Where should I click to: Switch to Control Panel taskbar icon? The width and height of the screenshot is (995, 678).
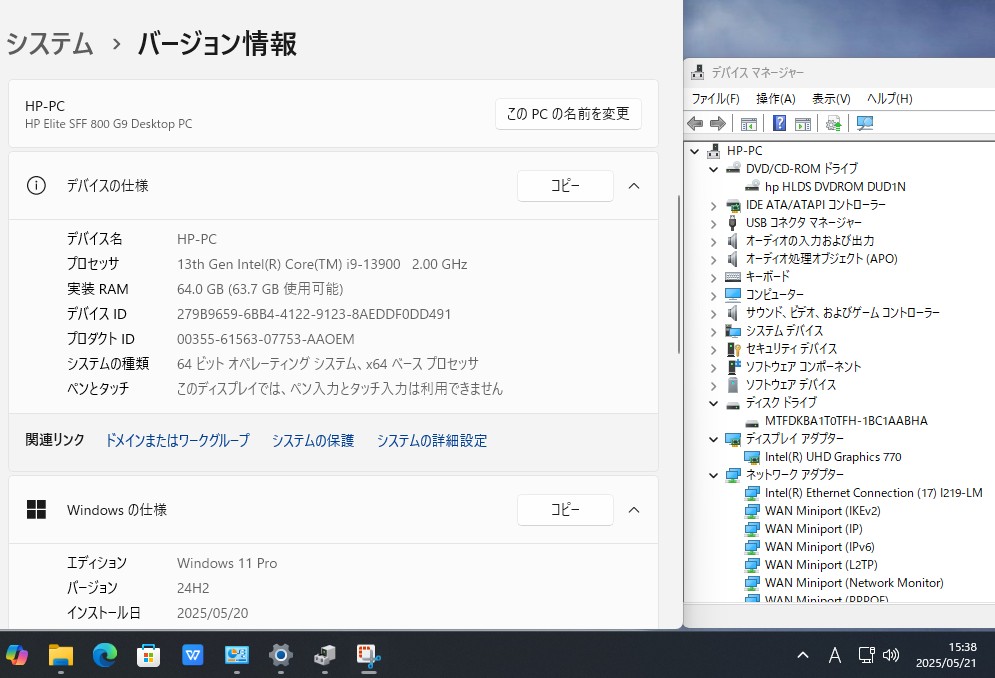[237, 655]
